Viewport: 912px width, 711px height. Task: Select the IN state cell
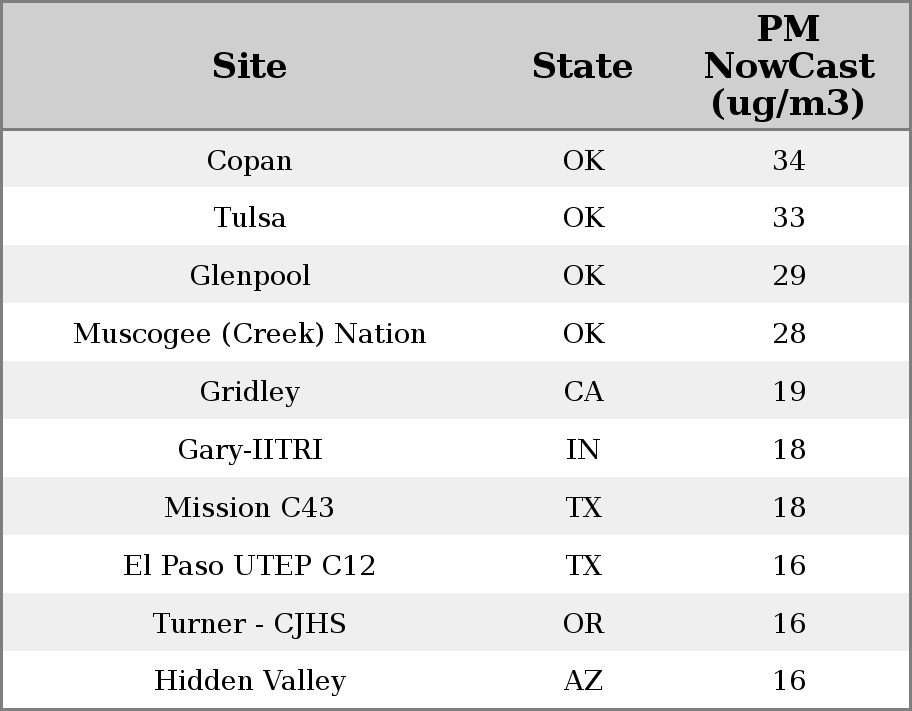click(x=583, y=450)
